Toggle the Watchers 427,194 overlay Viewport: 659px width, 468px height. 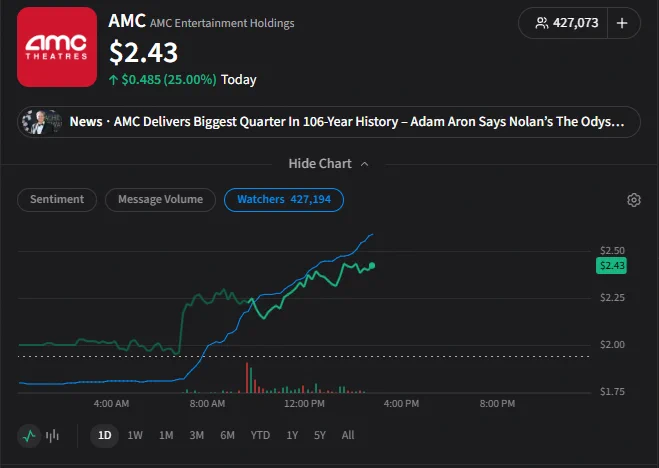pyautogui.click(x=284, y=200)
